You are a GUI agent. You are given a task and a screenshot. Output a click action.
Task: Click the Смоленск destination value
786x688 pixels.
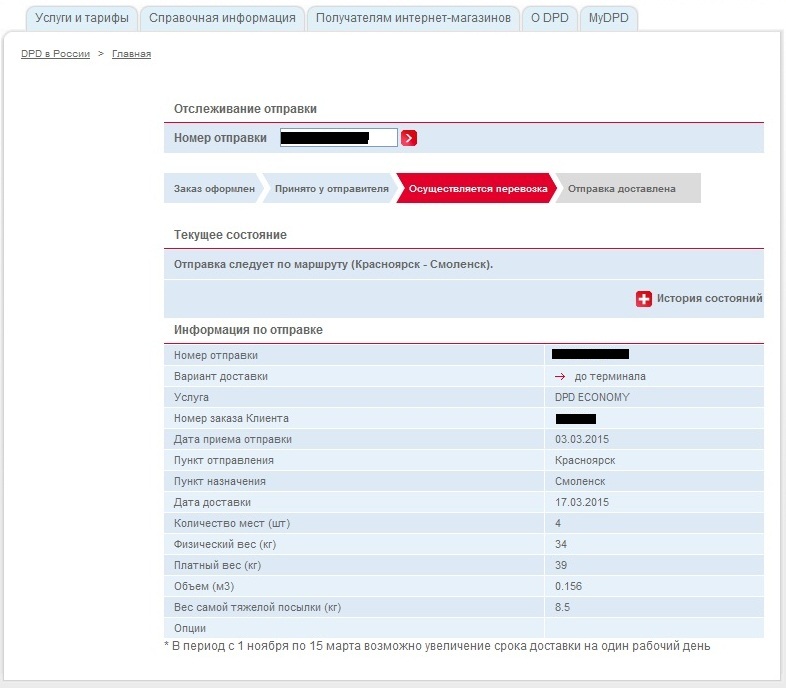[x=580, y=481]
